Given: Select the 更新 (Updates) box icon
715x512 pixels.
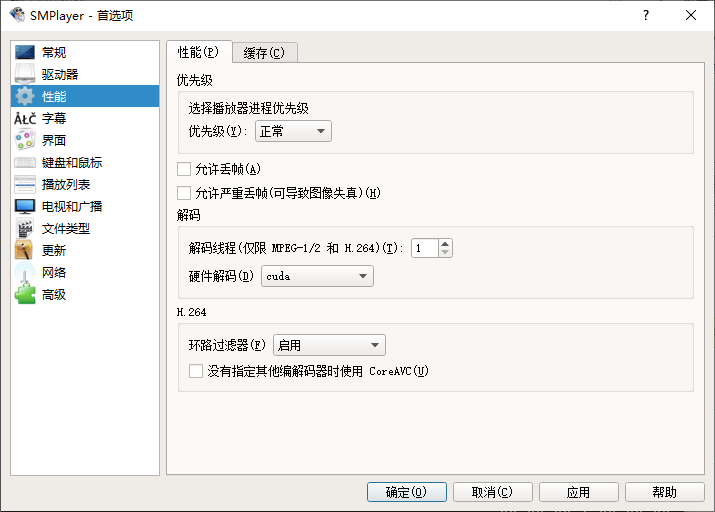Looking at the screenshot, I should pos(25,250).
